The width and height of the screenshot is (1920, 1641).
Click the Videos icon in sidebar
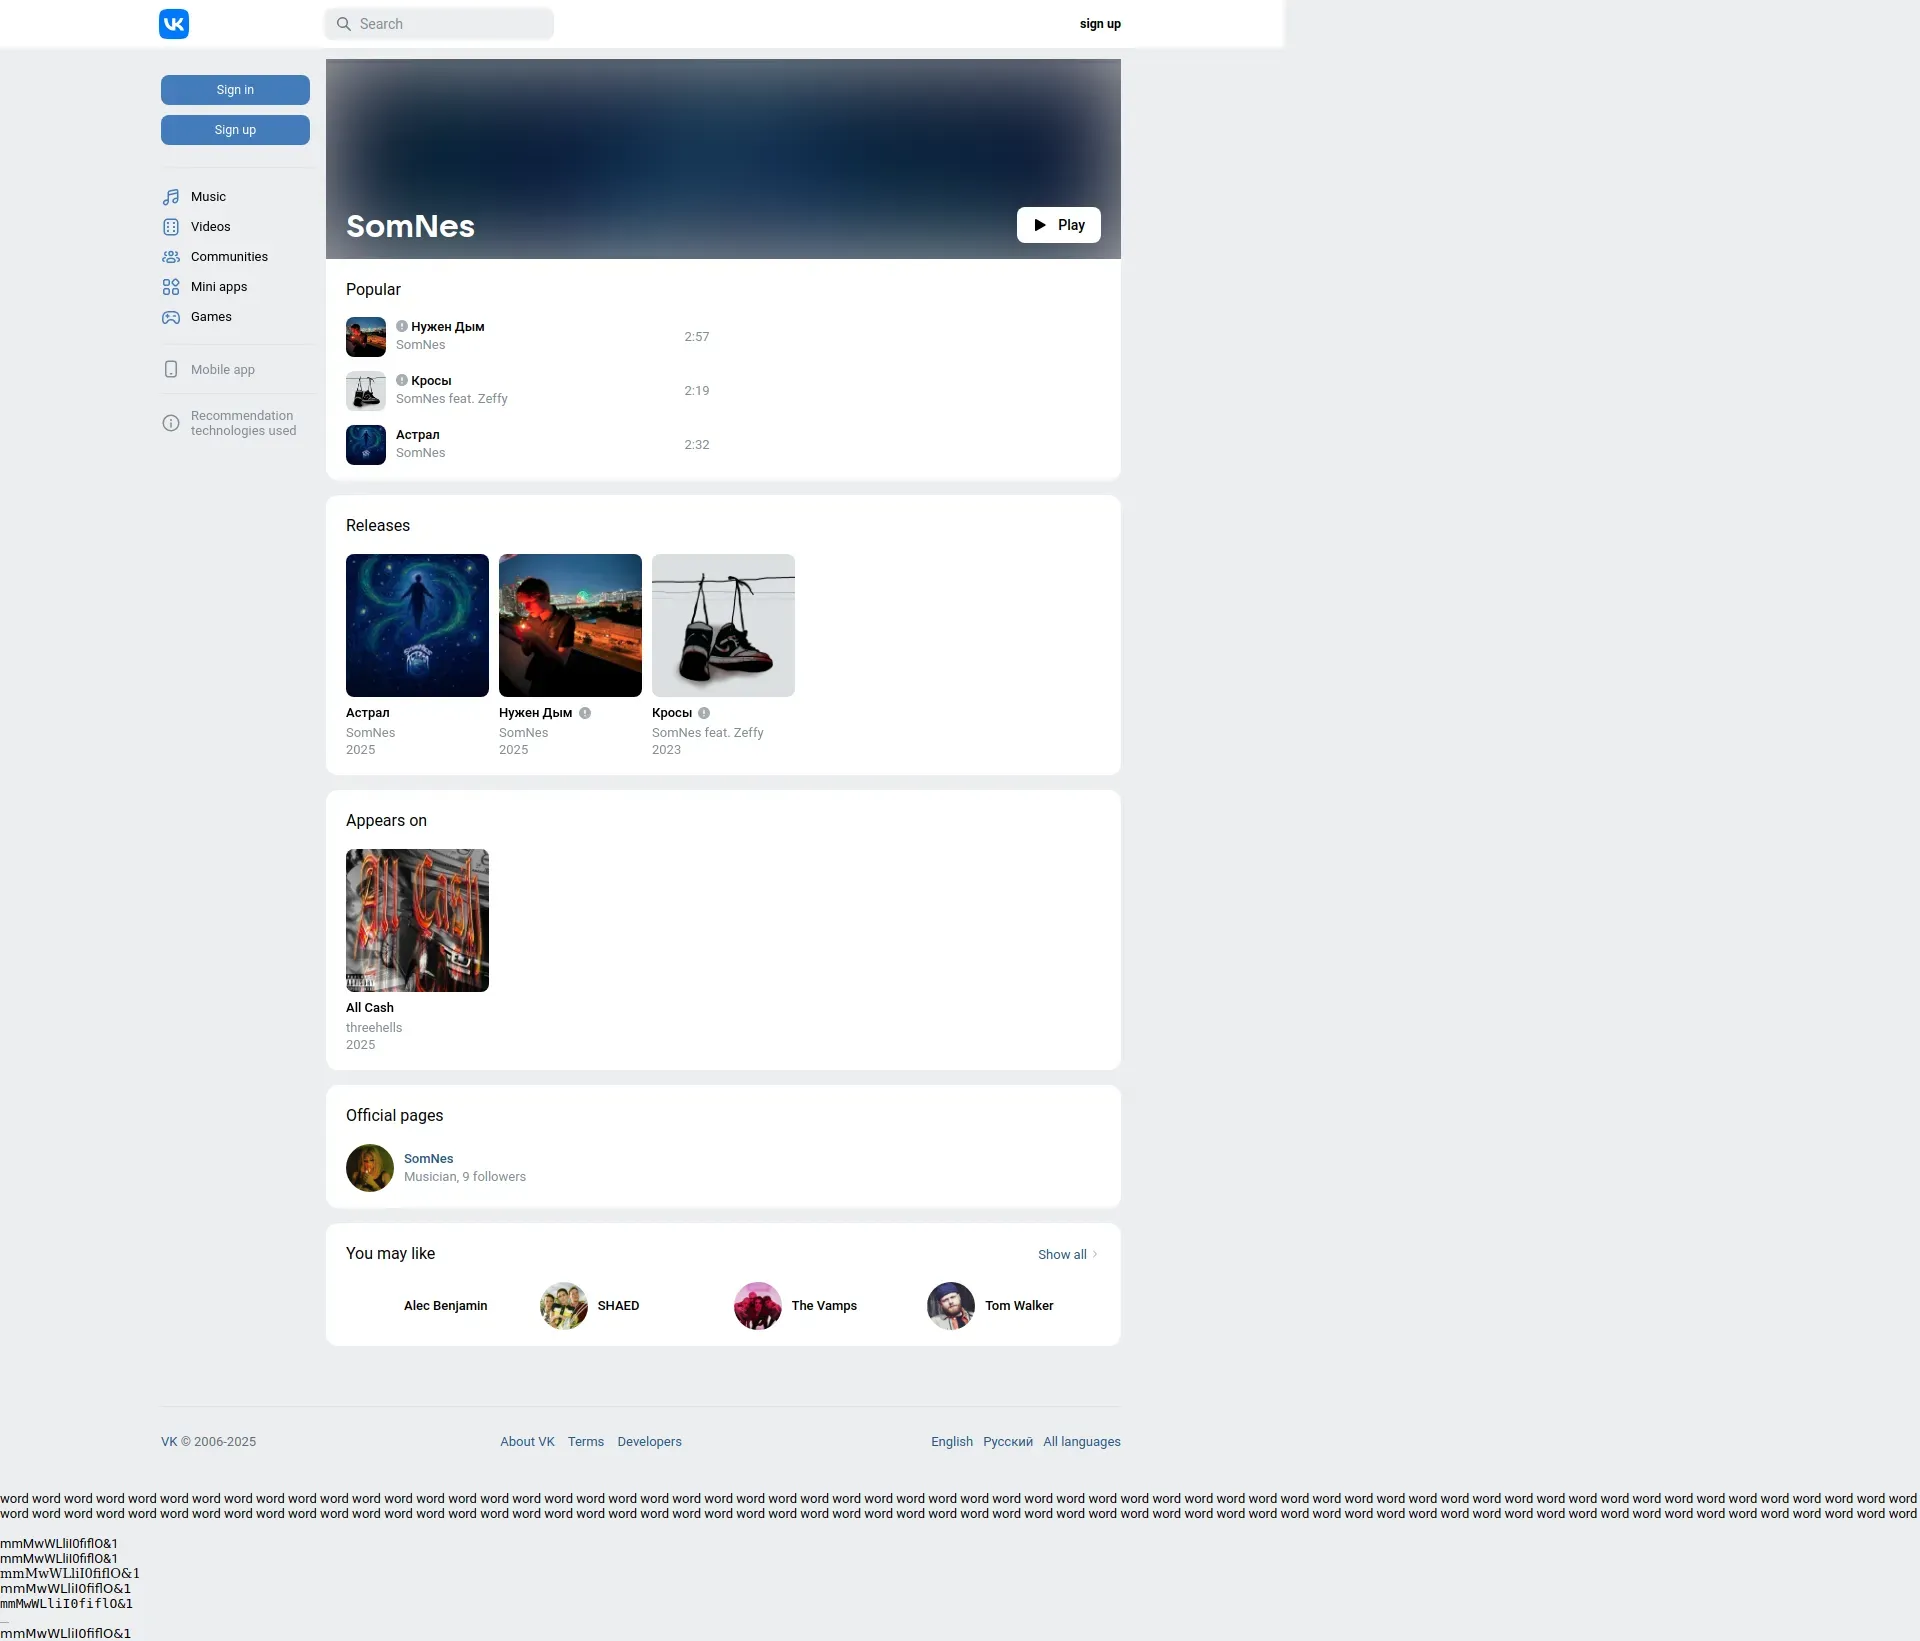[171, 227]
